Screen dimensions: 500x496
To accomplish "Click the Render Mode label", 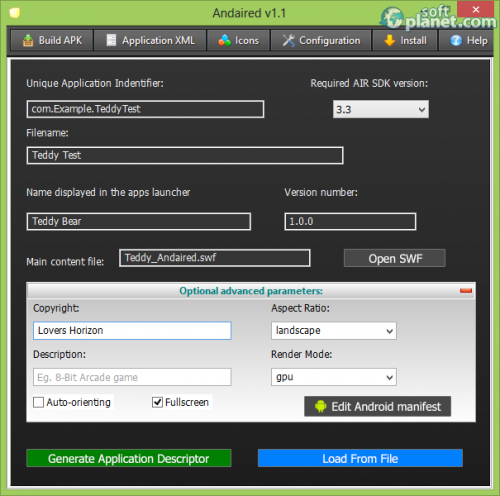I will pos(302,354).
